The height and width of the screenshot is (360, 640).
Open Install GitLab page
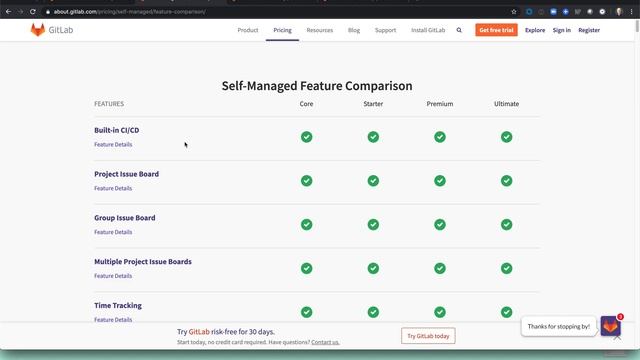click(x=428, y=30)
